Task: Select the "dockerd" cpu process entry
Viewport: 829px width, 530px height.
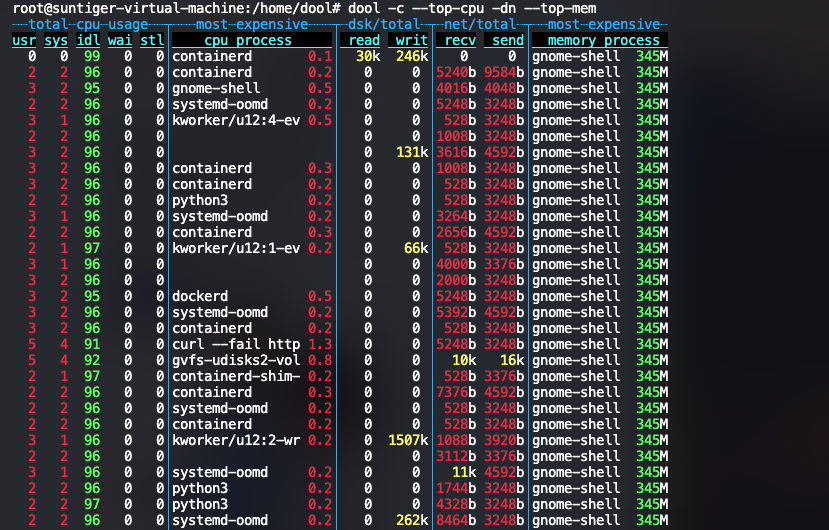Action: (200, 296)
